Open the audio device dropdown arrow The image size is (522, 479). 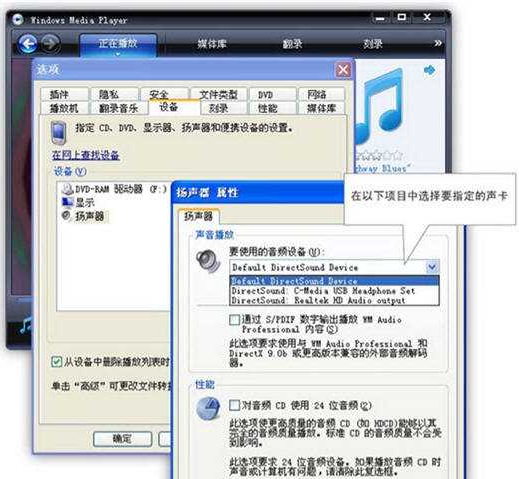point(432,267)
